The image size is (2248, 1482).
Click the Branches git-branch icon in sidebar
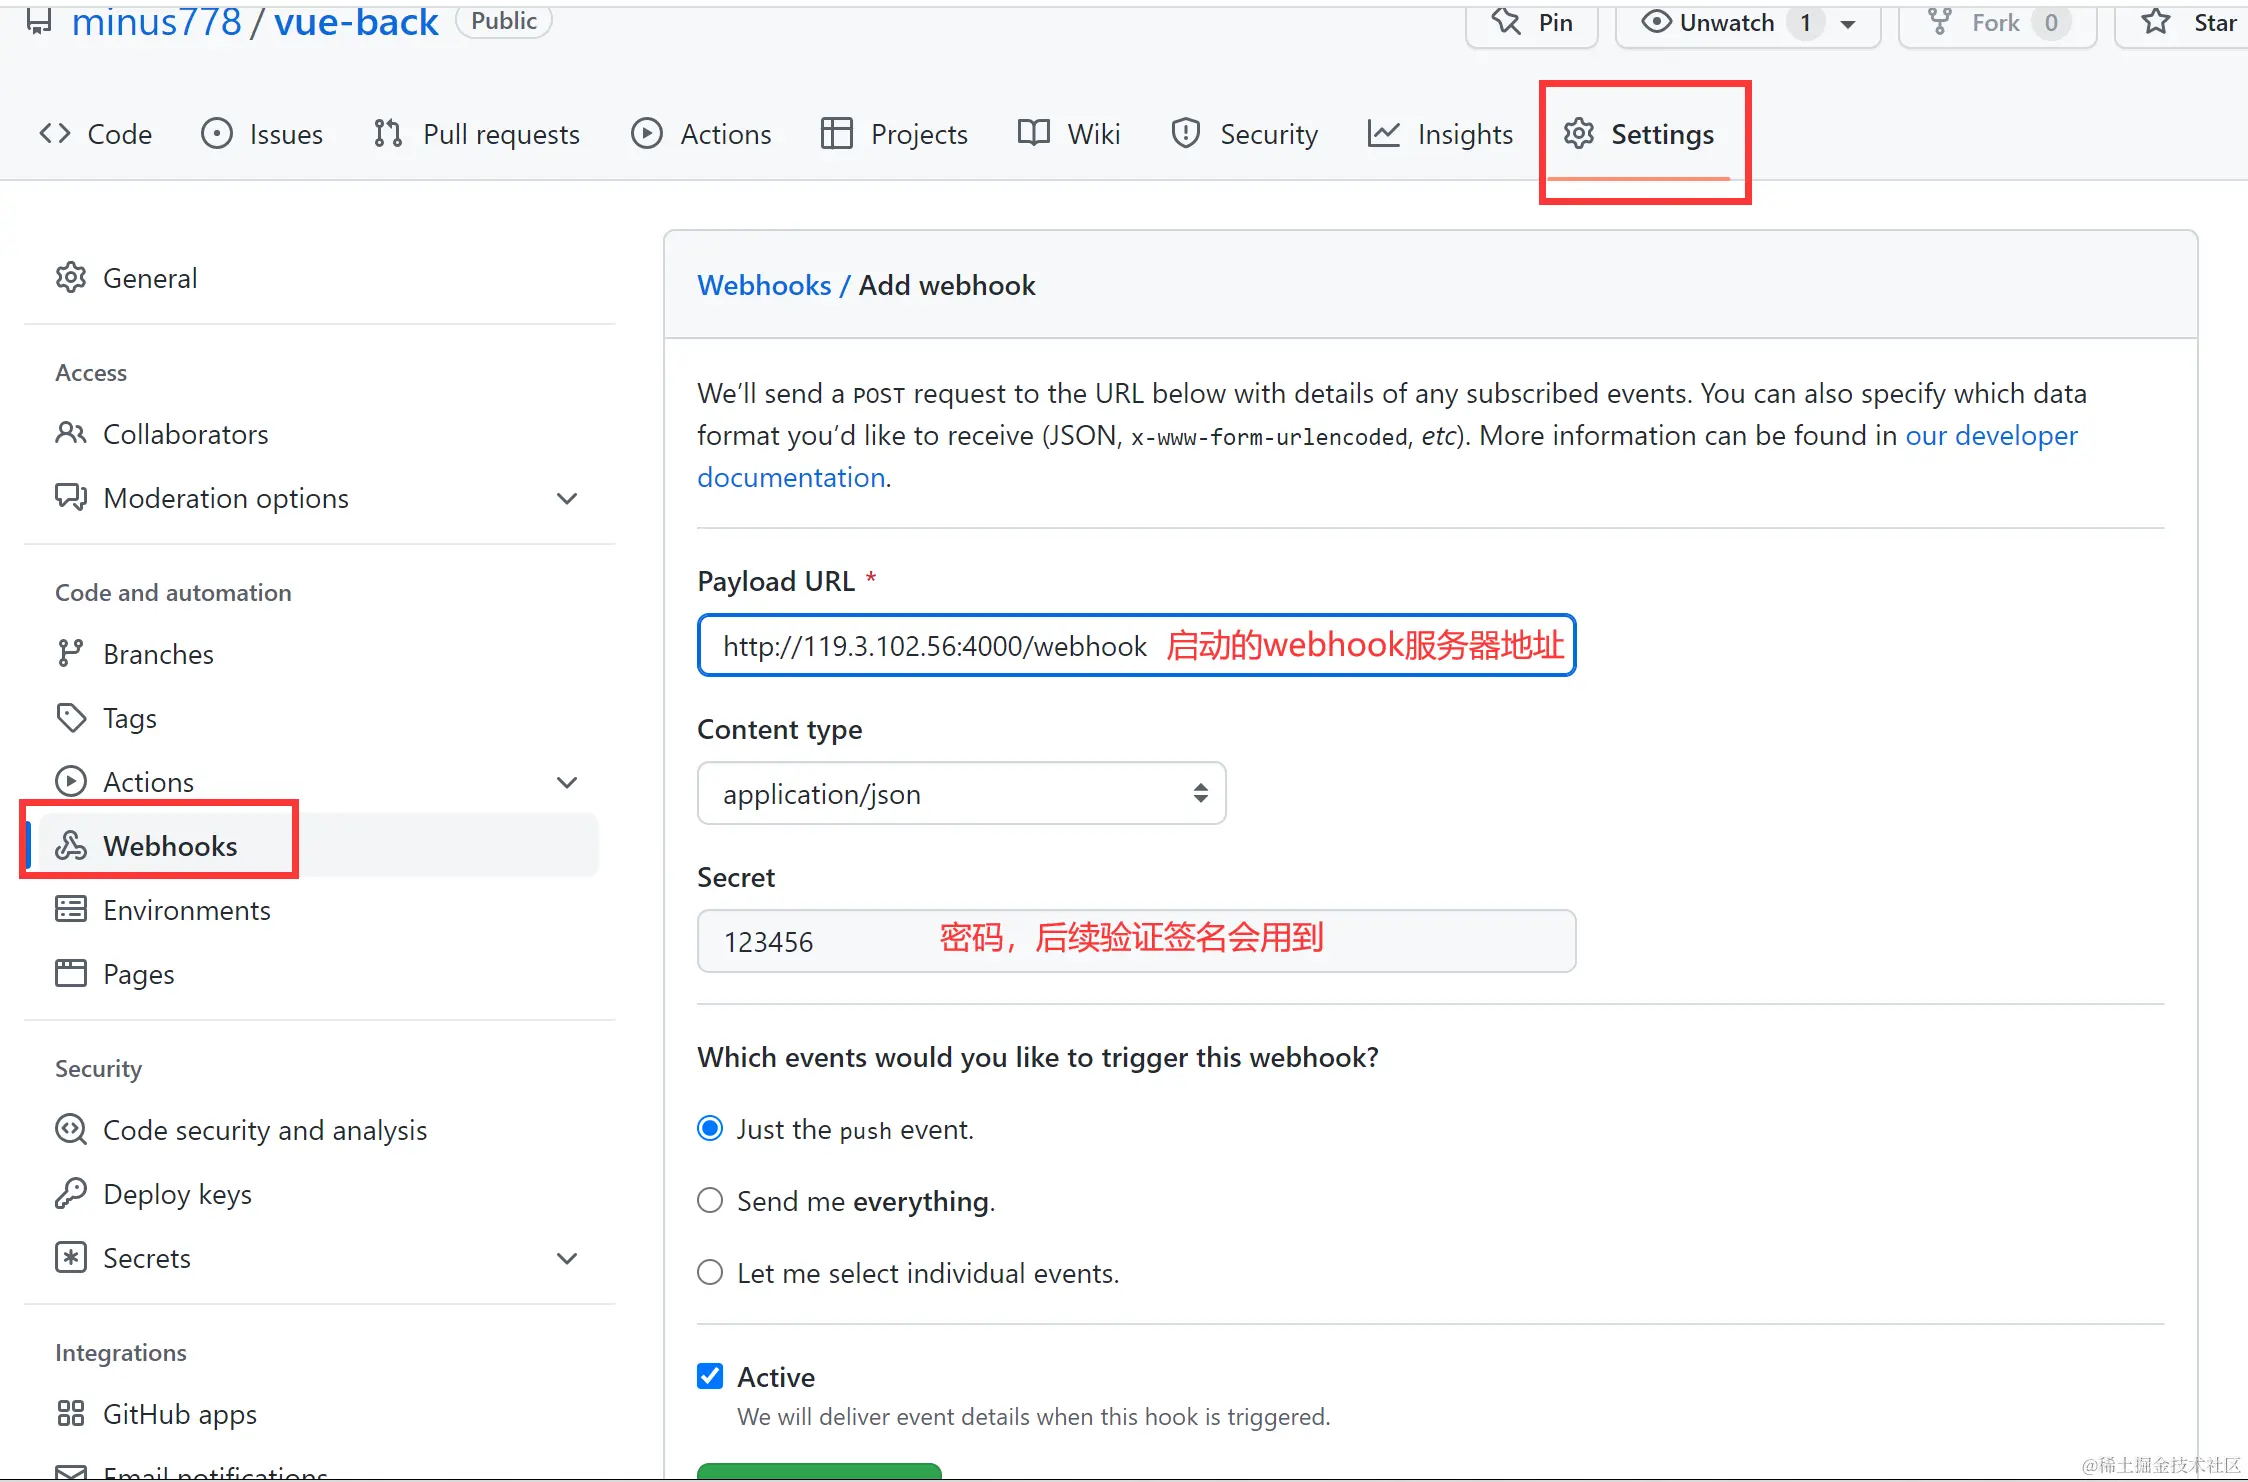click(x=70, y=654)
